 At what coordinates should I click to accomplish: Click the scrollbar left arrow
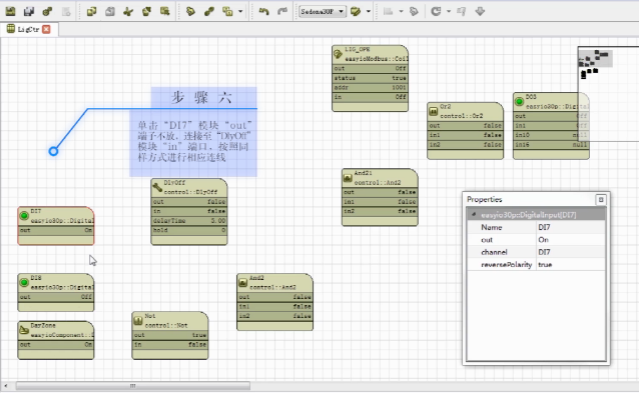pos(6,386)
